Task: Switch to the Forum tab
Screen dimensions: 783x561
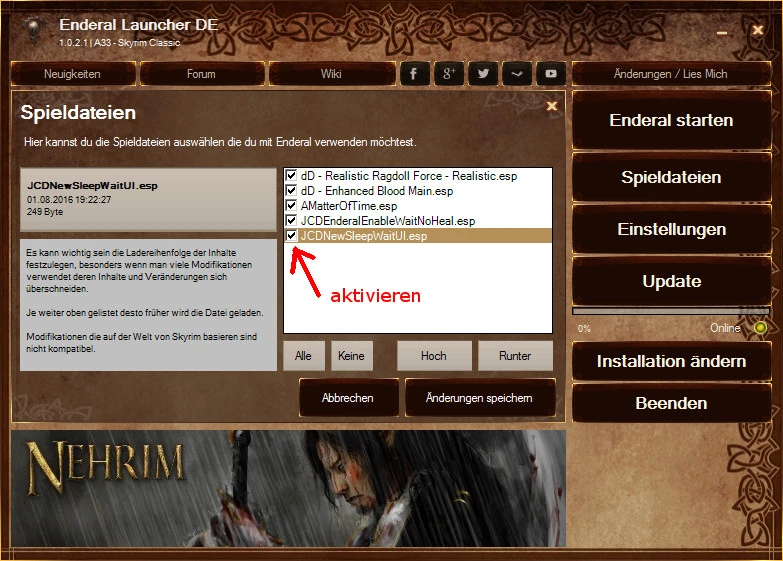Action: point(201,74)
